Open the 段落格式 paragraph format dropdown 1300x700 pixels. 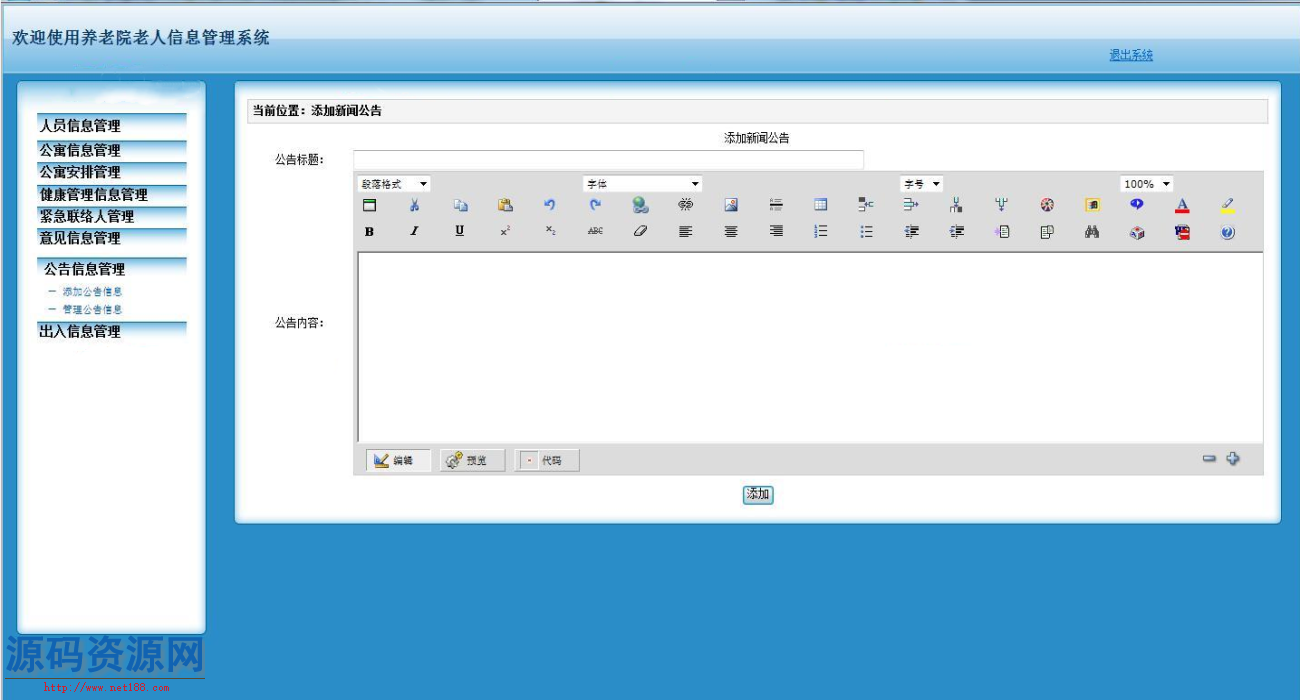point(394,184)
